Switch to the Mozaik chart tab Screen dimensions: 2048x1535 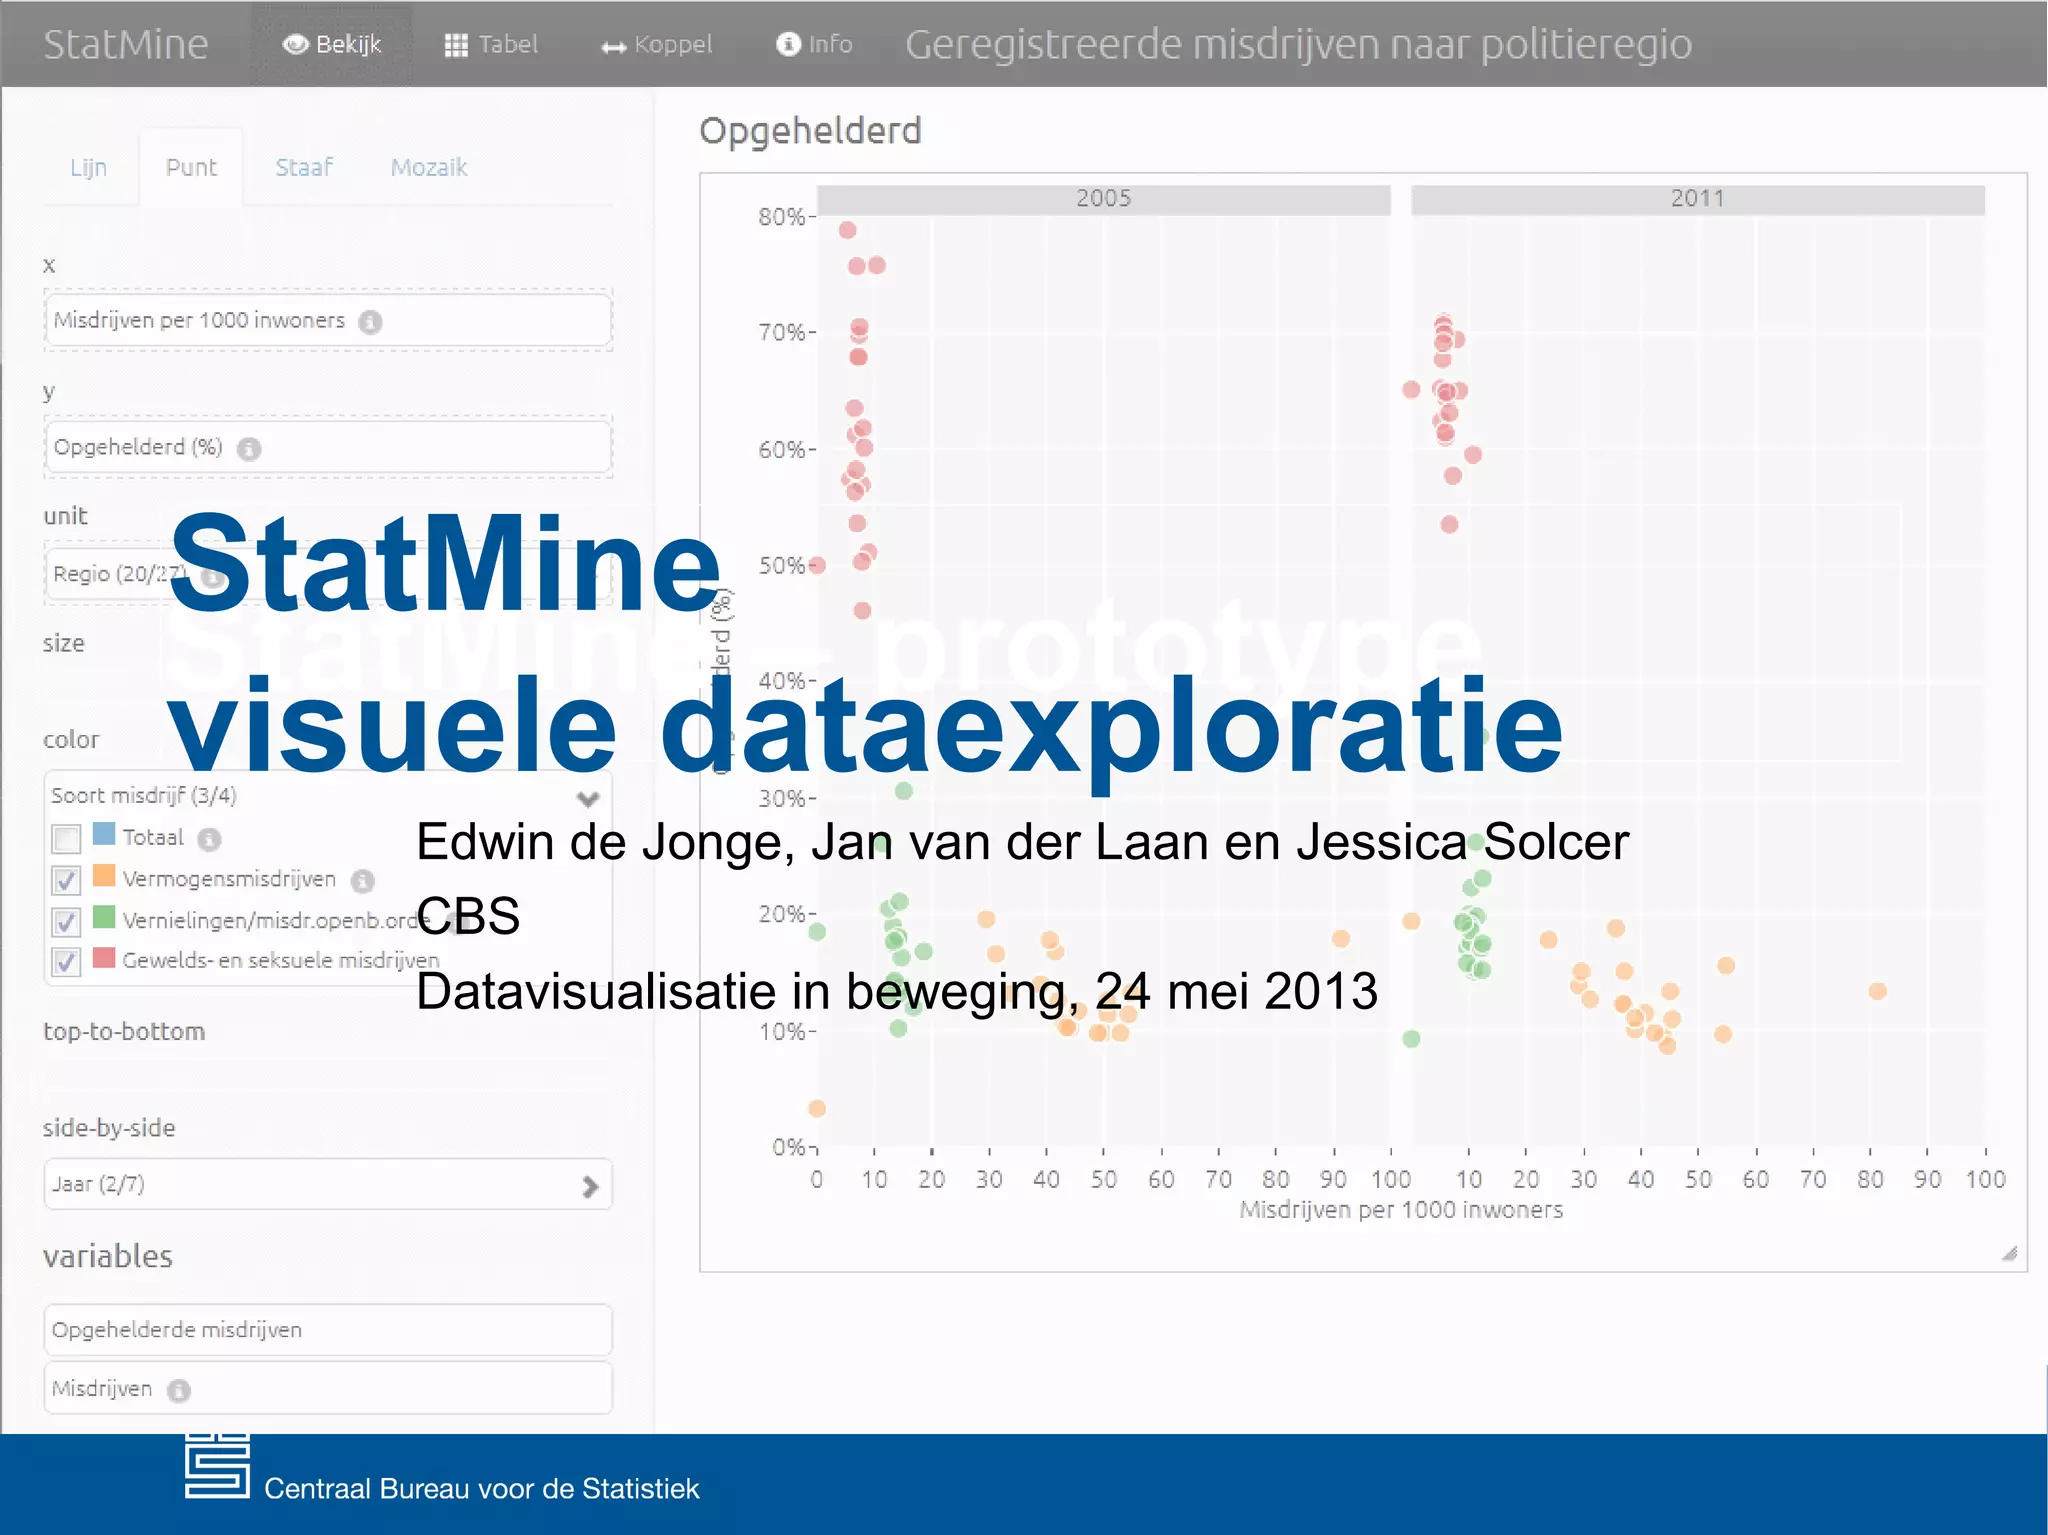point(428,167)
